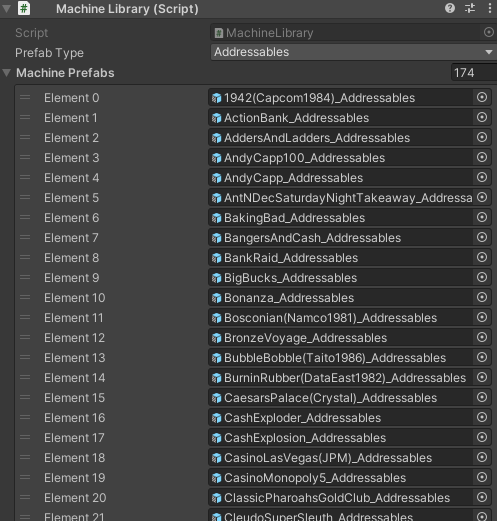Collapse the Machine Library component foldout
The image size is (497, 521).
click(x=6, y=9)
